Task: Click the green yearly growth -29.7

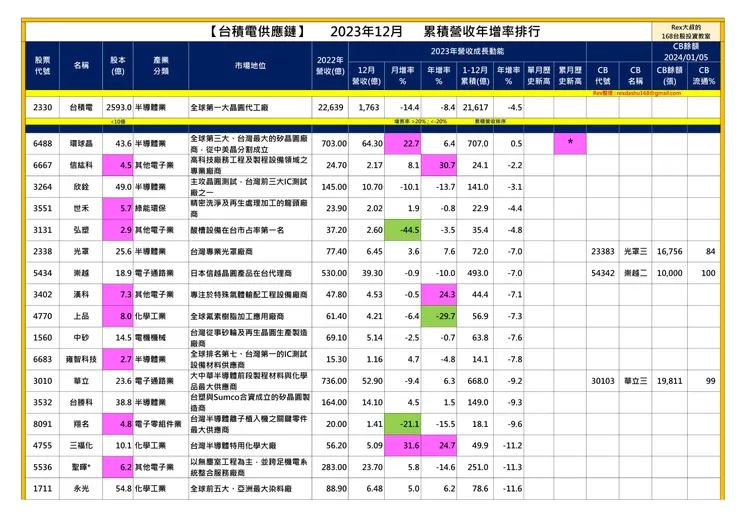Action: 439,316
